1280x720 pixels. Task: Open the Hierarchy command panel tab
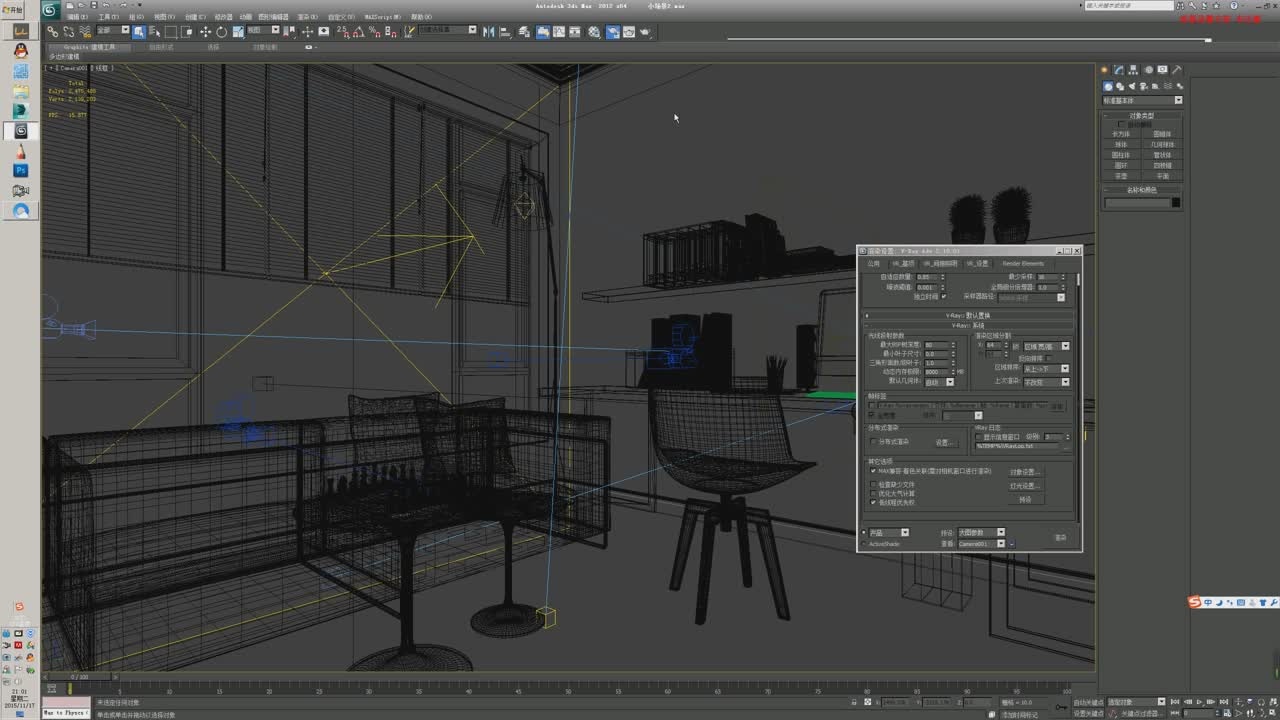click(1134, 70)
